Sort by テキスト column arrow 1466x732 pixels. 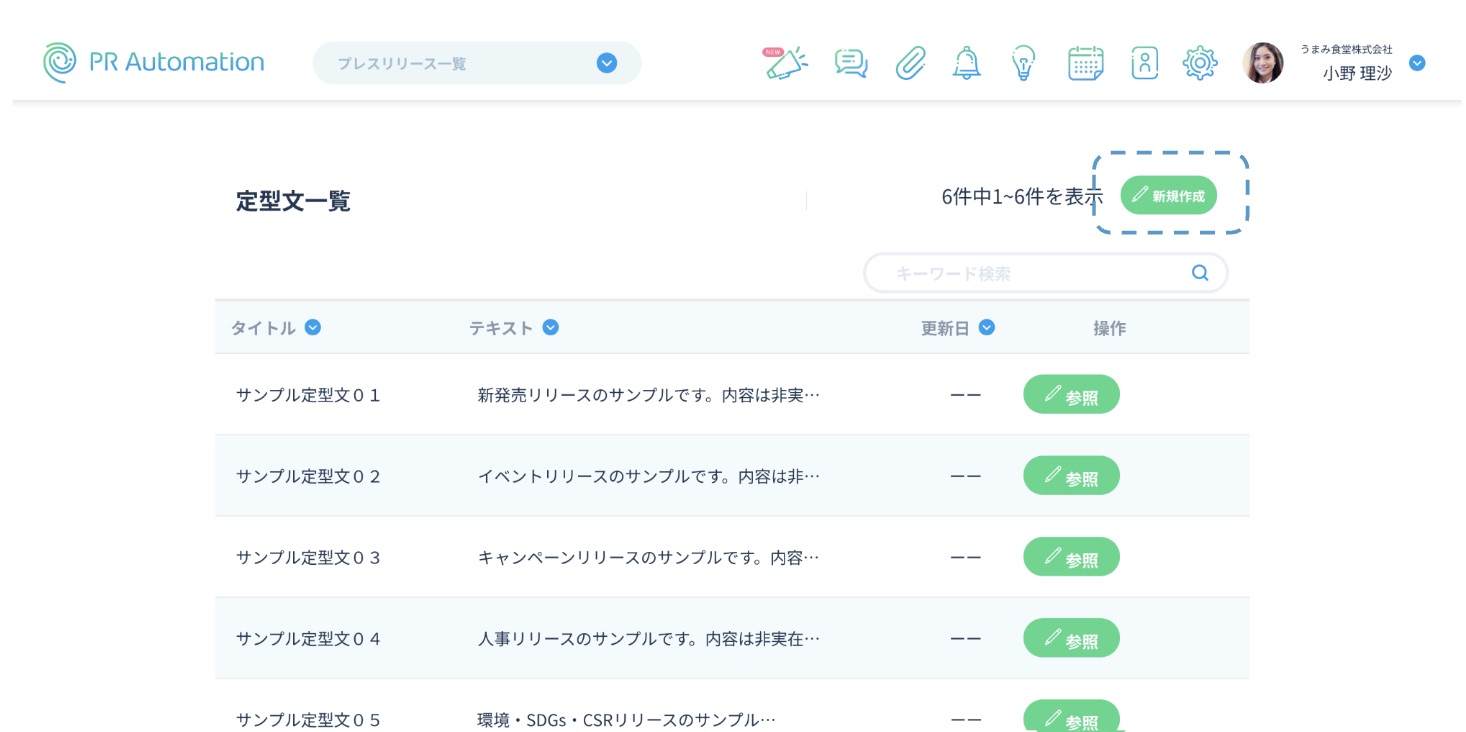550,327
